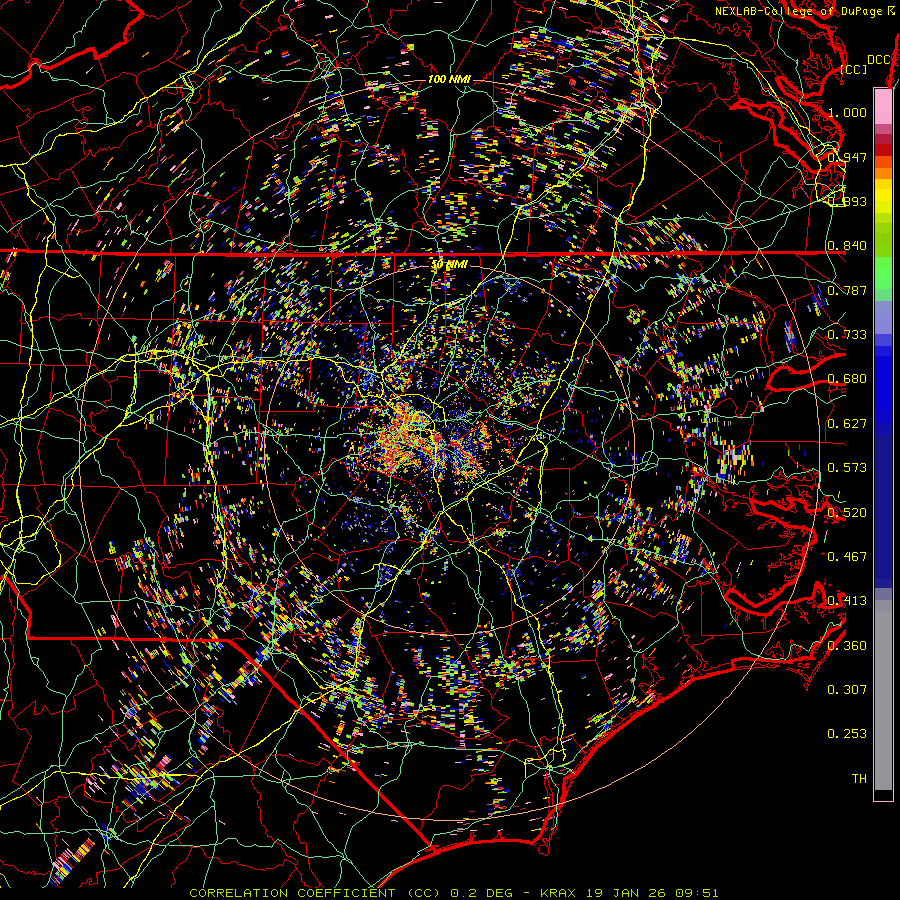This screenshot has width=900, height=900.
Task: Click the 0.893 color scale label
Action: coord(847,201)
